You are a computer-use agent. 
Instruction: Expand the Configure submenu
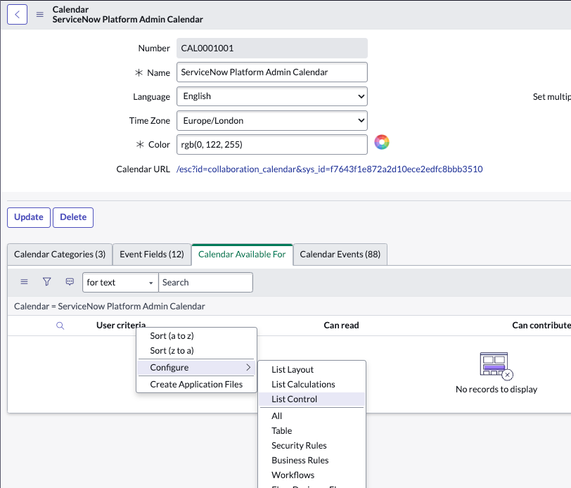[196, 367]
